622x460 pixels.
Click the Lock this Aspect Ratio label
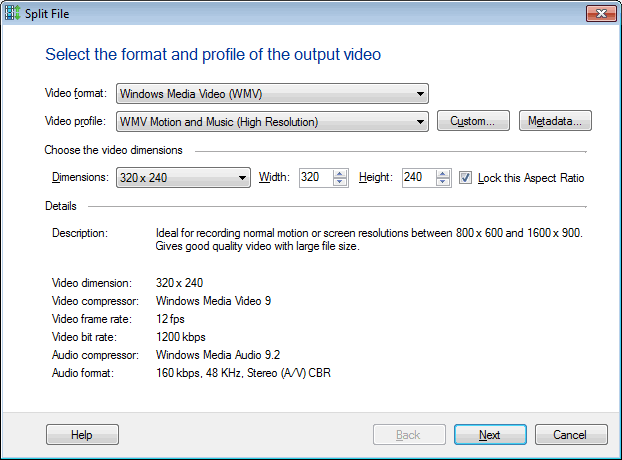pos(531,178)
